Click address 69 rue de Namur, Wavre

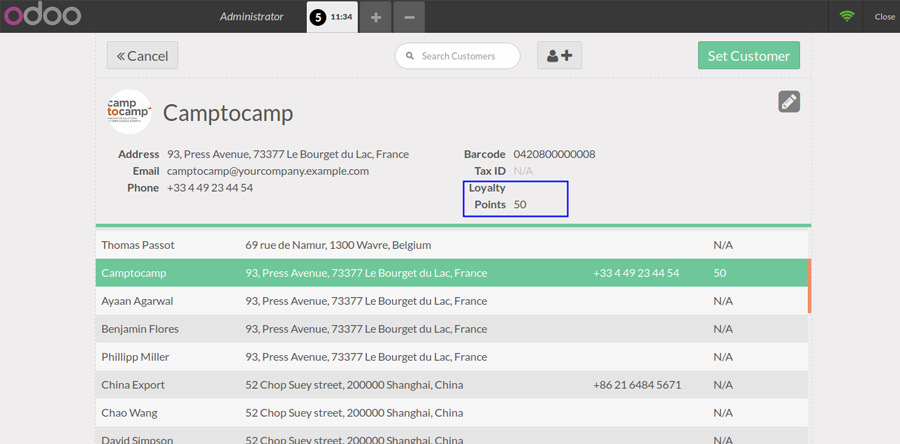point(338,245)
